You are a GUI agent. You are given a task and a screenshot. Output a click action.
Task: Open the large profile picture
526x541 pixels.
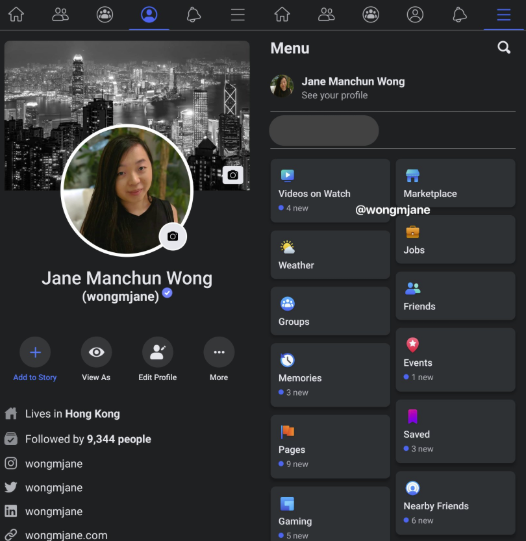(127, 190)
